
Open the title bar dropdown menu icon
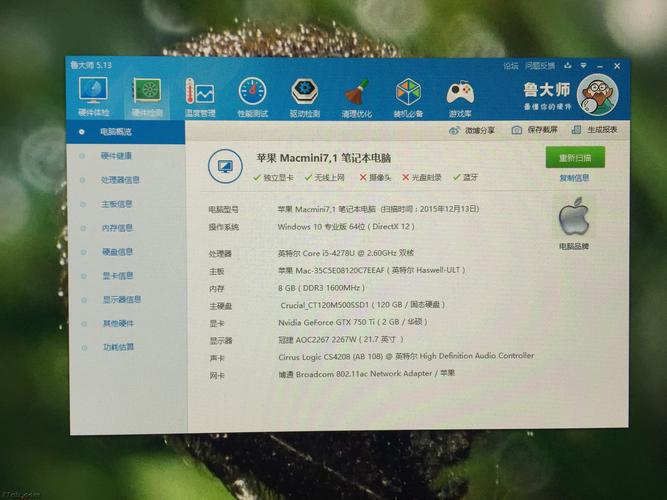click(584, 66)
